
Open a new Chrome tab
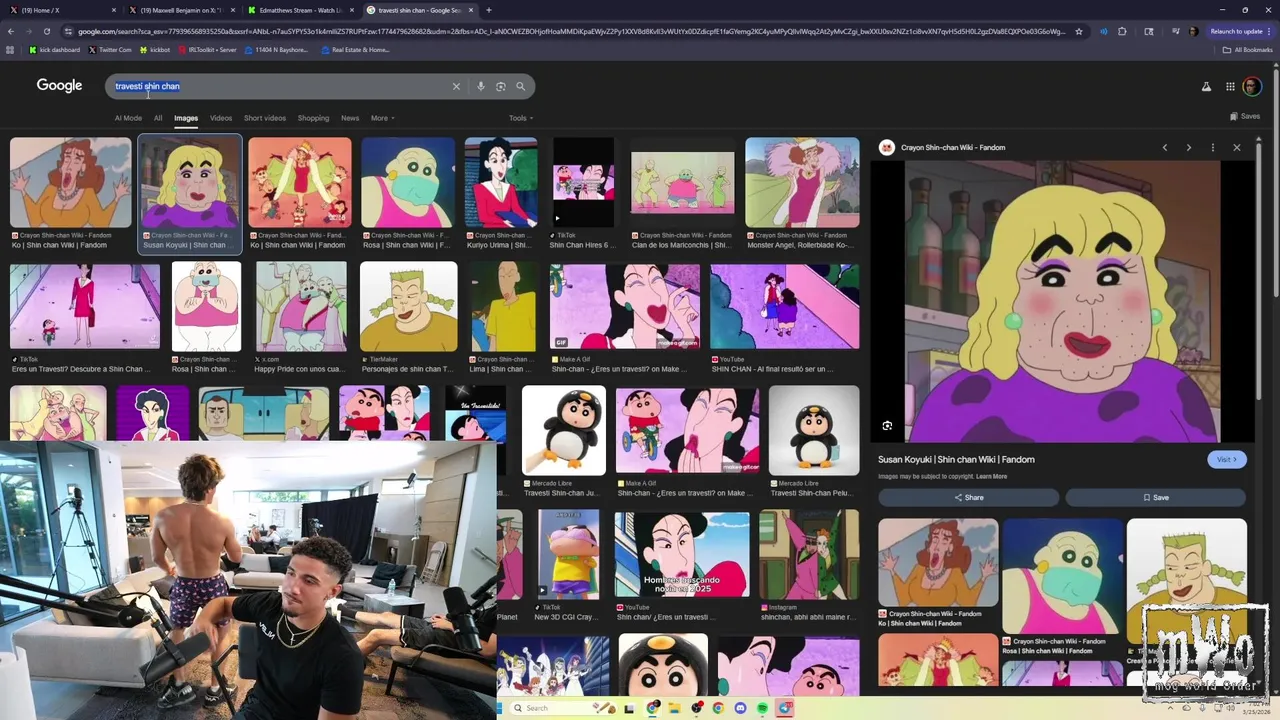pyautogui.click(x=488, y=10)
